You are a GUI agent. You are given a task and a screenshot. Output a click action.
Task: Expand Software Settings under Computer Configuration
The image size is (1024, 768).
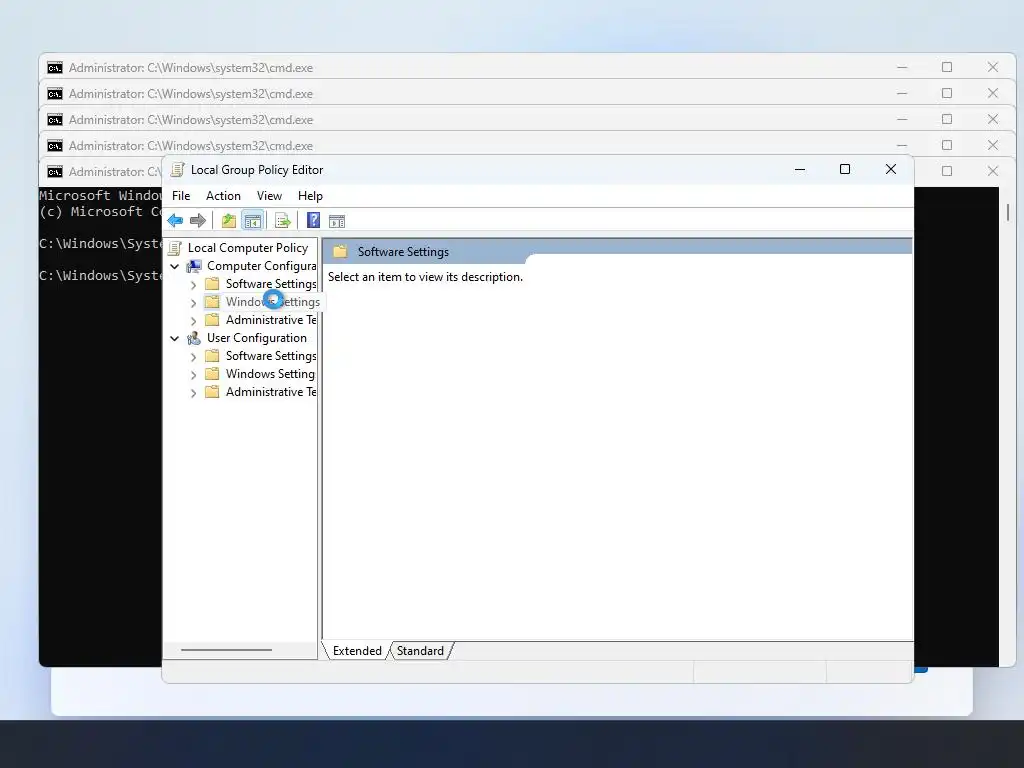pos(193,285)
